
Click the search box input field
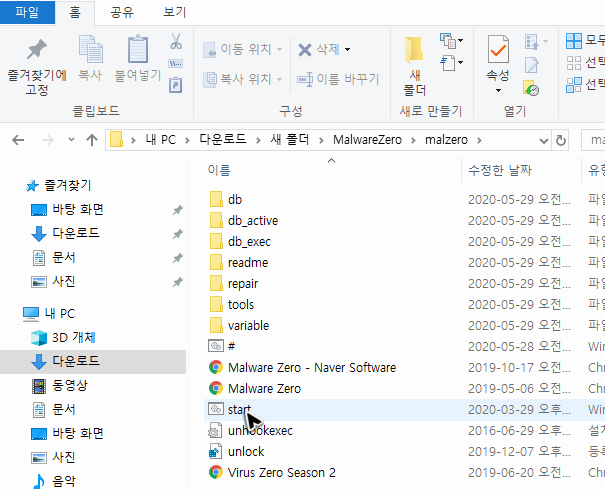593,140
